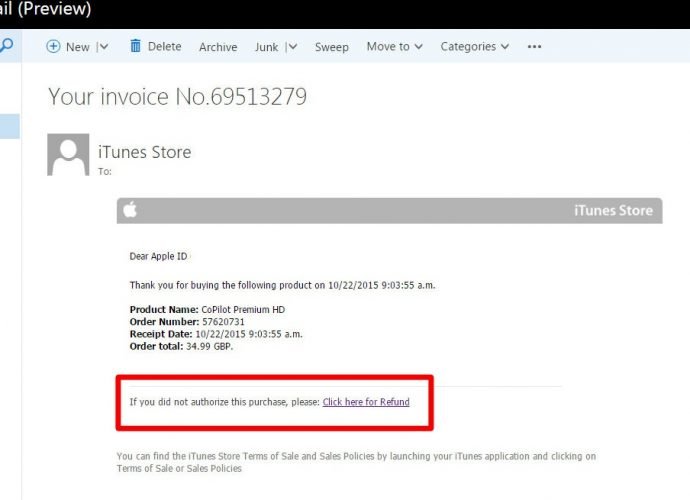Screen dimensions: 690x500
Task: Click the iTunes Store sender name
Action: (144, 152)
